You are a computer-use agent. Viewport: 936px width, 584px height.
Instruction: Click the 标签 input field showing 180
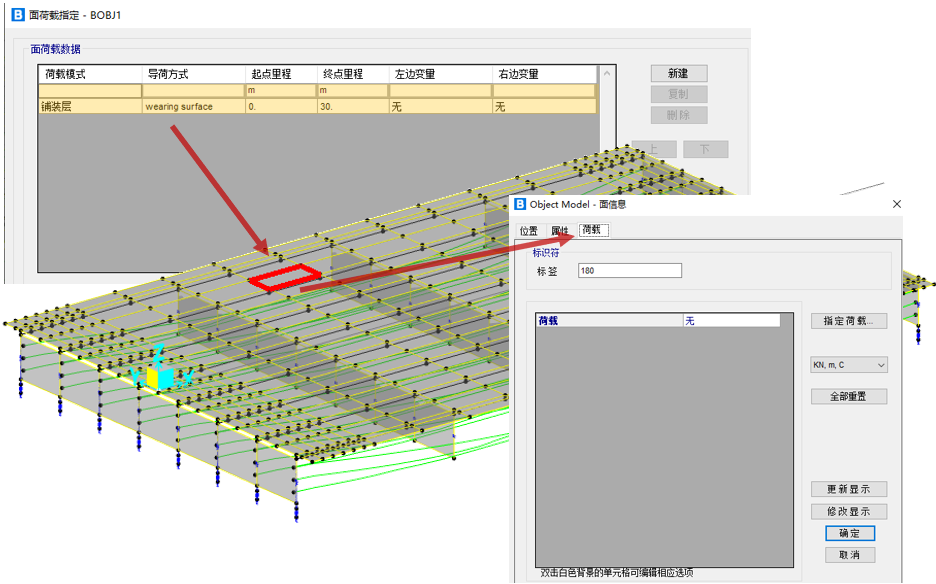[630, 271]
